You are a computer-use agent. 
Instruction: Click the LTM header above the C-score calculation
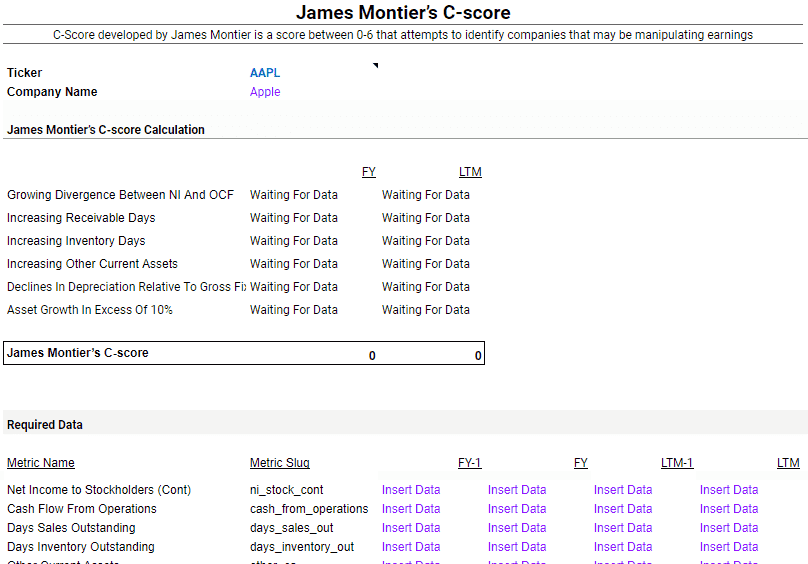470,172
